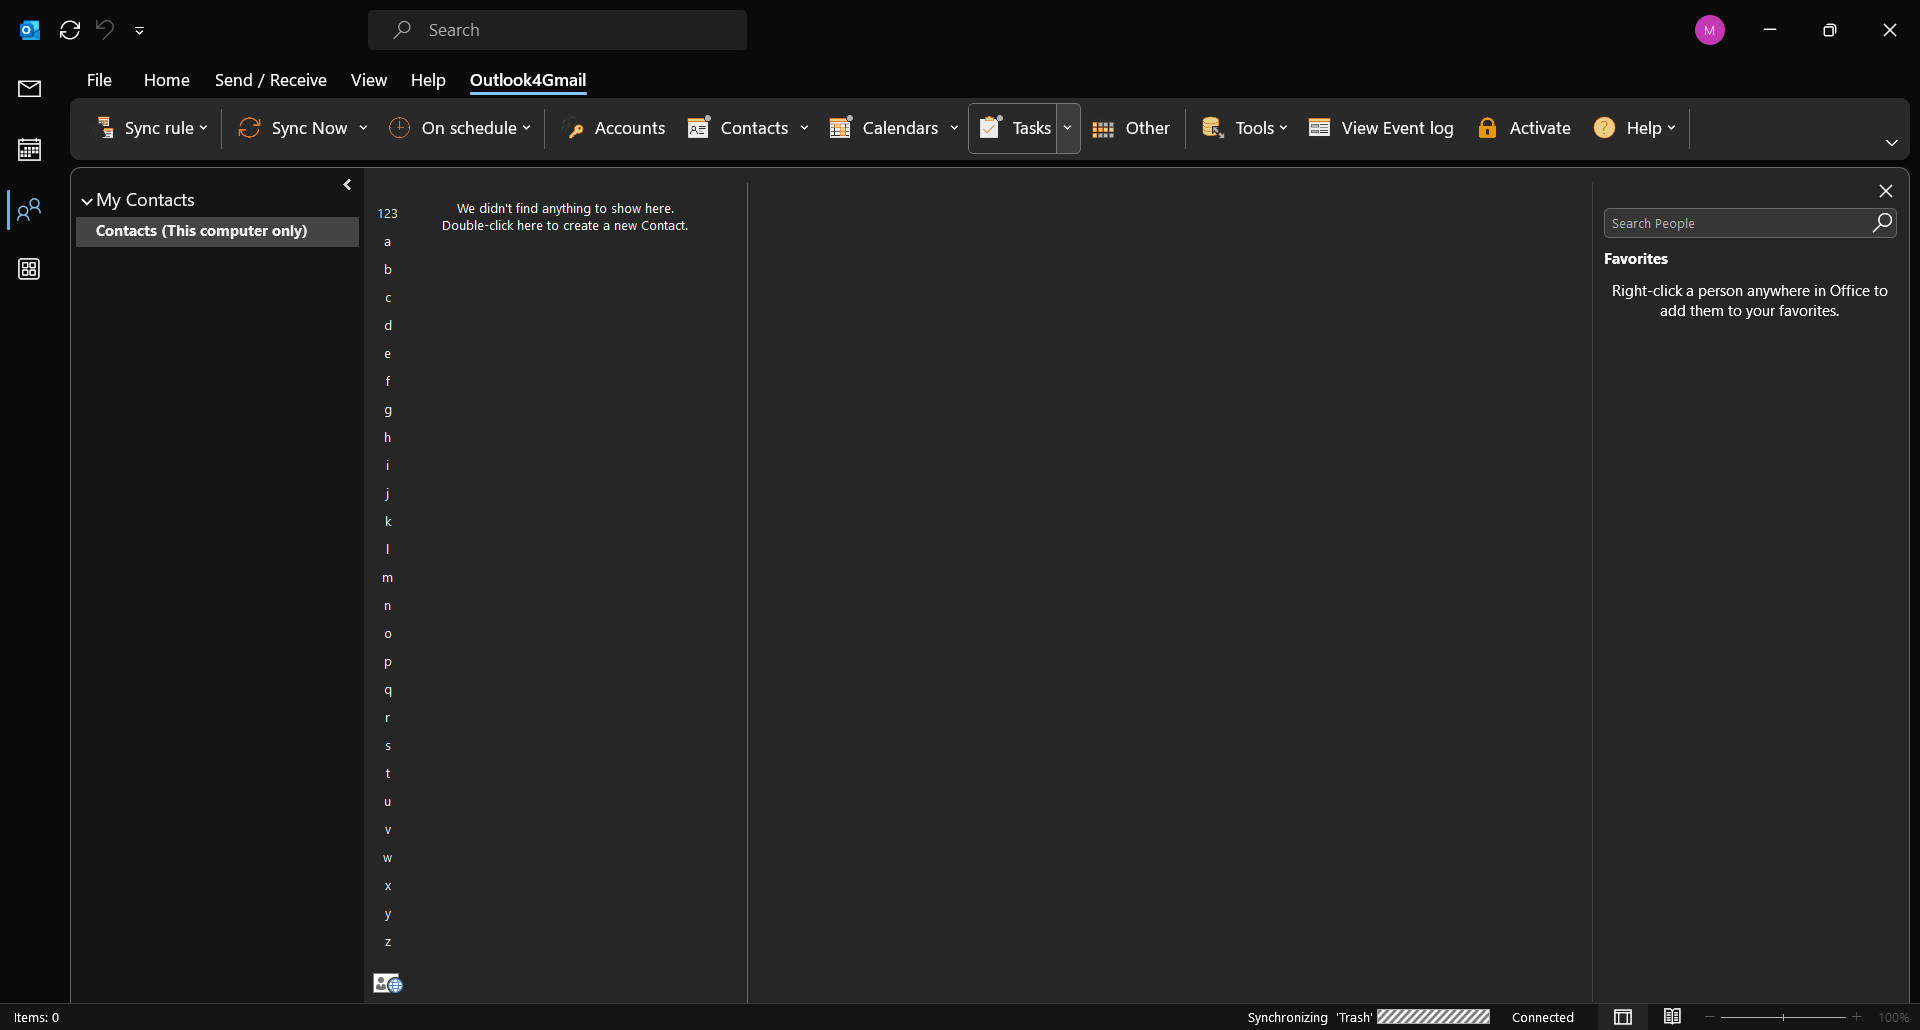Open View Event log
Screen dimensions: 1920x1030
click(1381, 128)
